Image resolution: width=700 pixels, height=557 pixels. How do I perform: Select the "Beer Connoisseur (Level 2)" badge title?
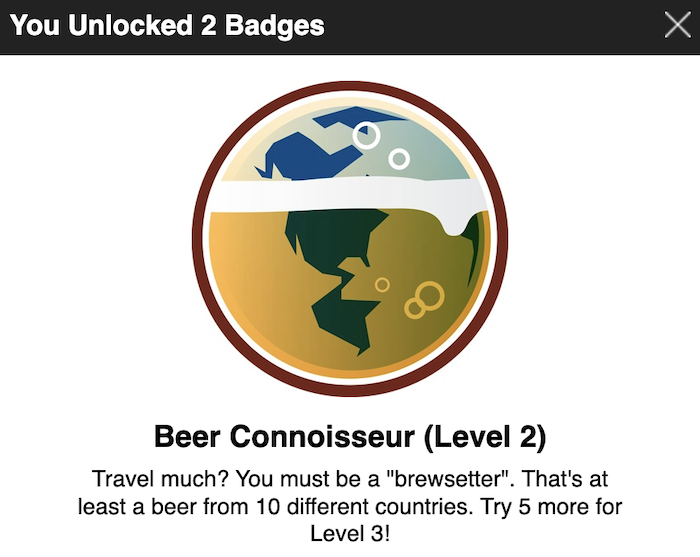click(350, 437)
